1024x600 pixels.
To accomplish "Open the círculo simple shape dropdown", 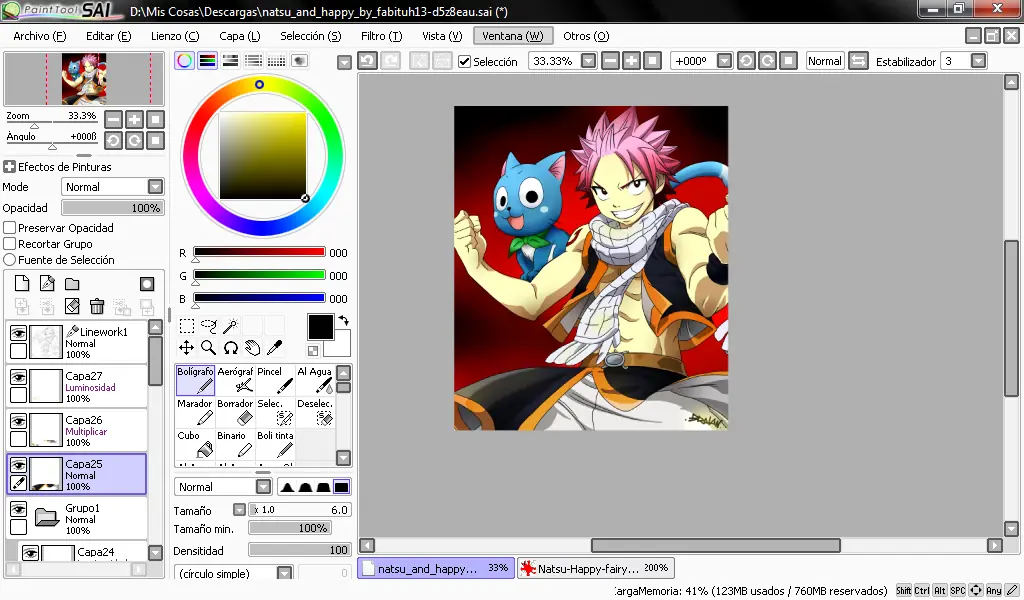I will tap(285, 573).
